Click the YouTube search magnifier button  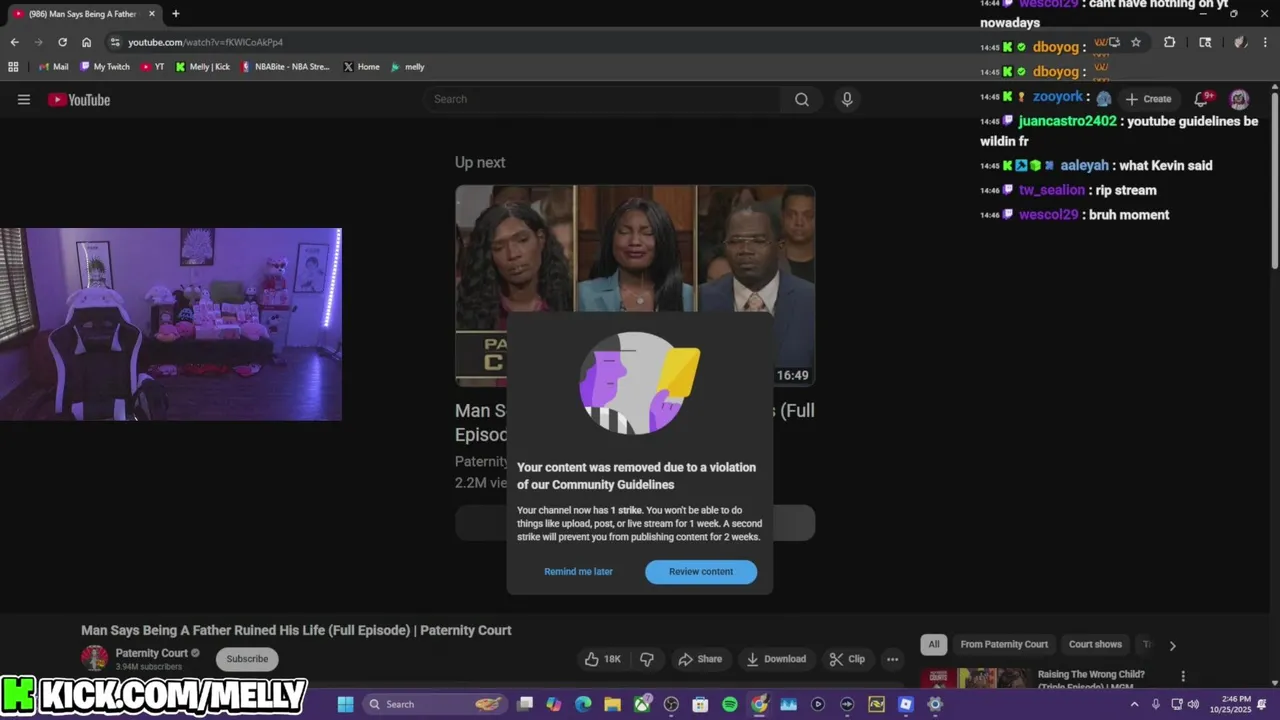click(x=802, y=99)
